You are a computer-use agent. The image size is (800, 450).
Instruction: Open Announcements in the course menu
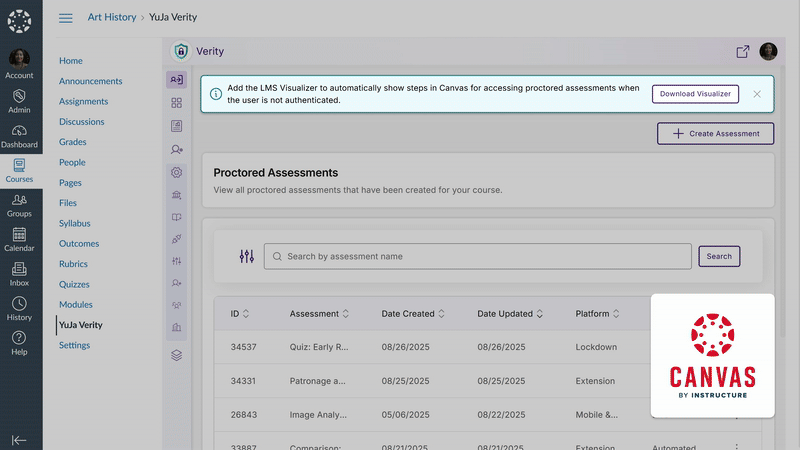(x=91, y=81)
